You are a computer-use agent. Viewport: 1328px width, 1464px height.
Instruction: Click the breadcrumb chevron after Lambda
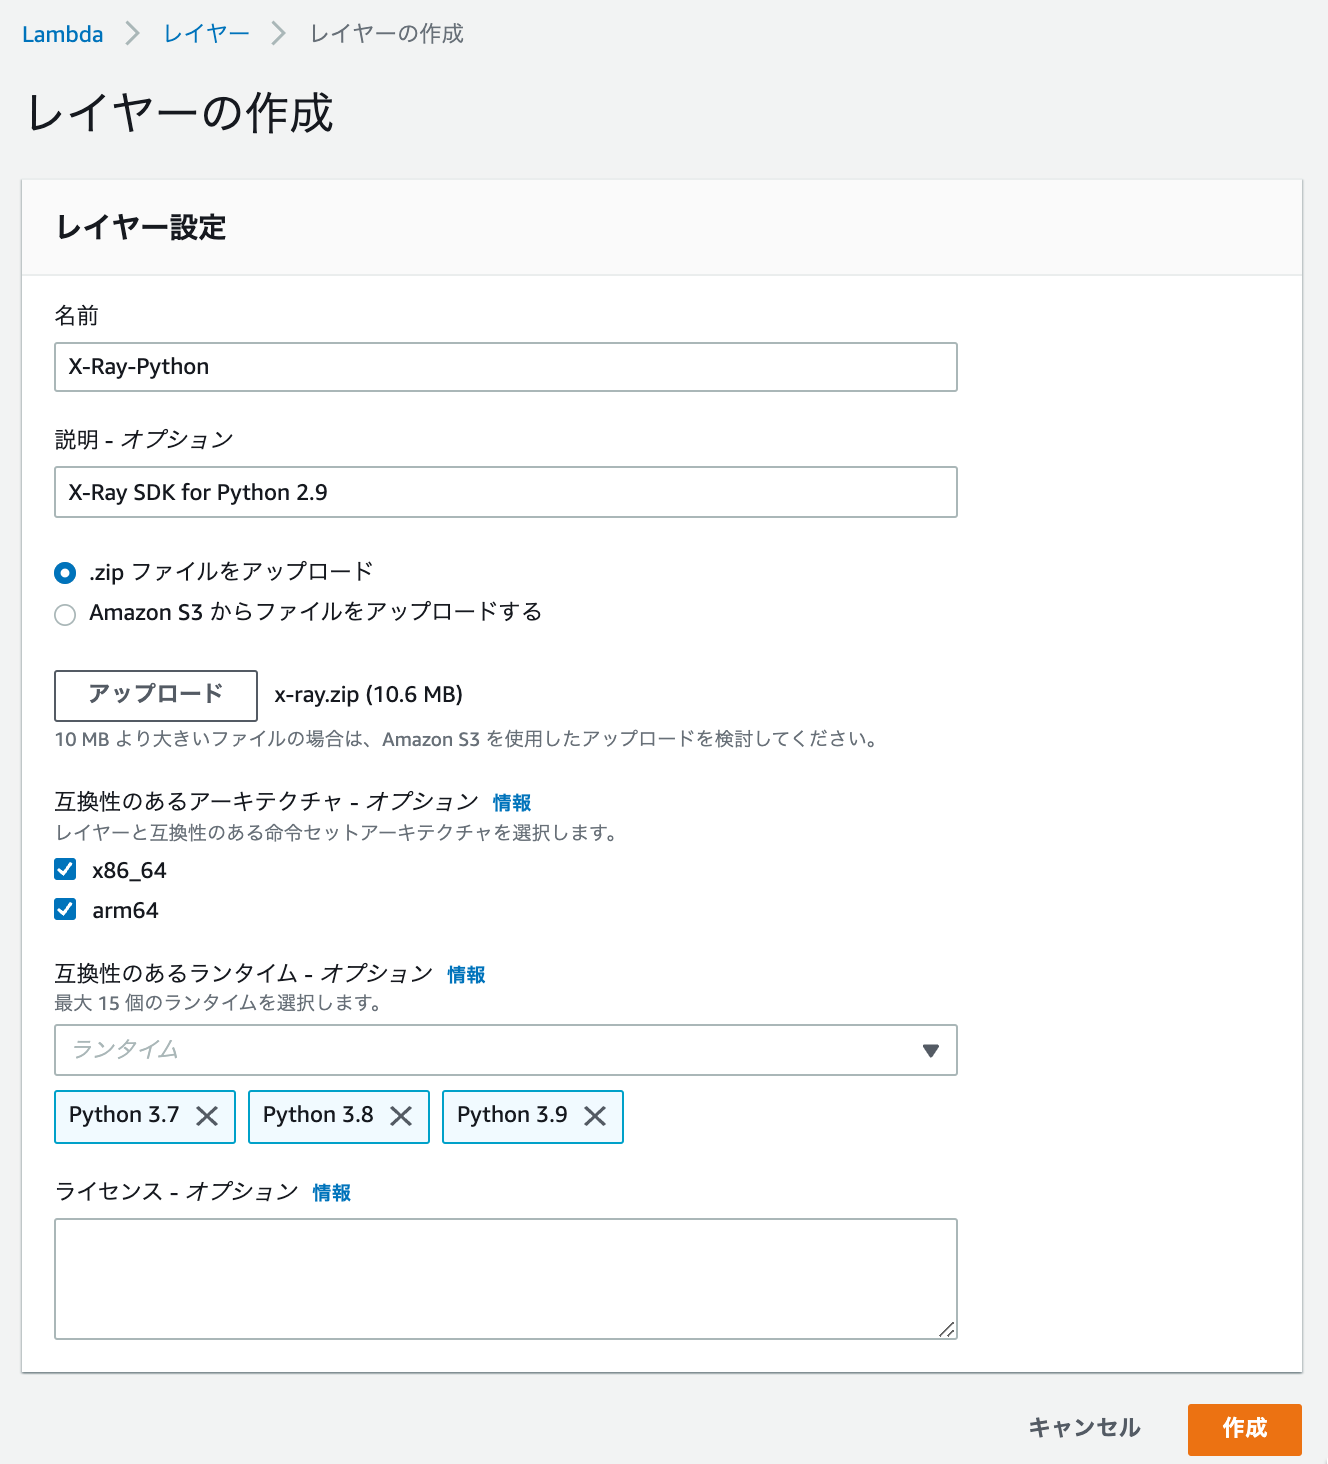(133, 34)
